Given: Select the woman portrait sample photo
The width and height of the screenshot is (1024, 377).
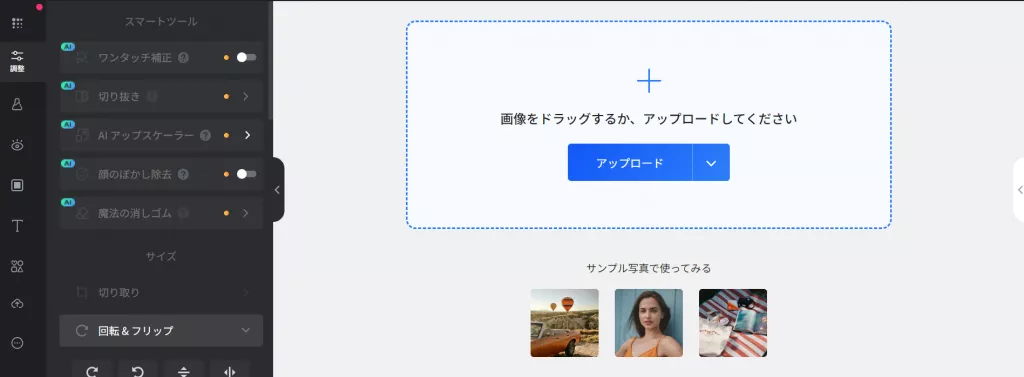Looking at the screenshot, I should pyautogui.click(x=648, y=323).
